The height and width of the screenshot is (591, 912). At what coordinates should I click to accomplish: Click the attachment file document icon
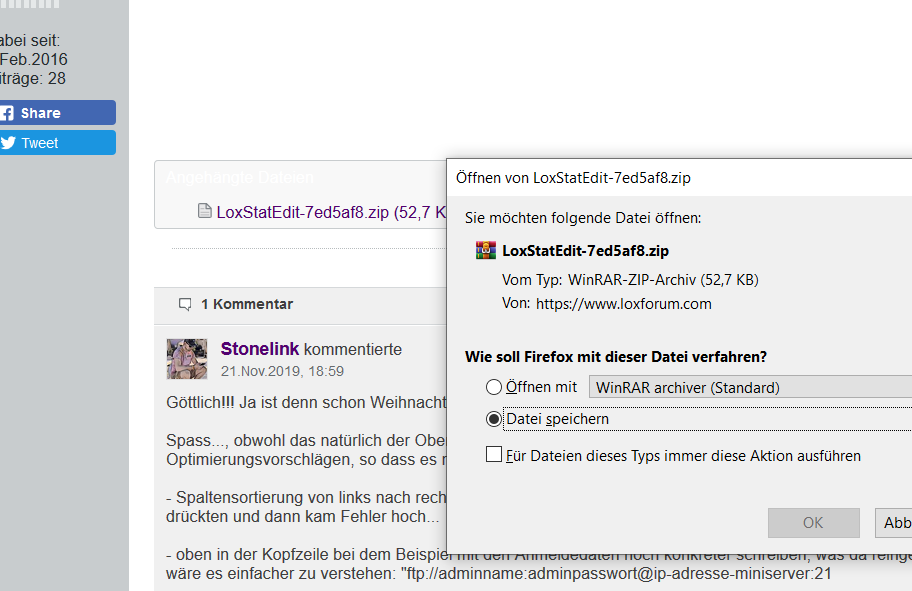tap(205, 211)
